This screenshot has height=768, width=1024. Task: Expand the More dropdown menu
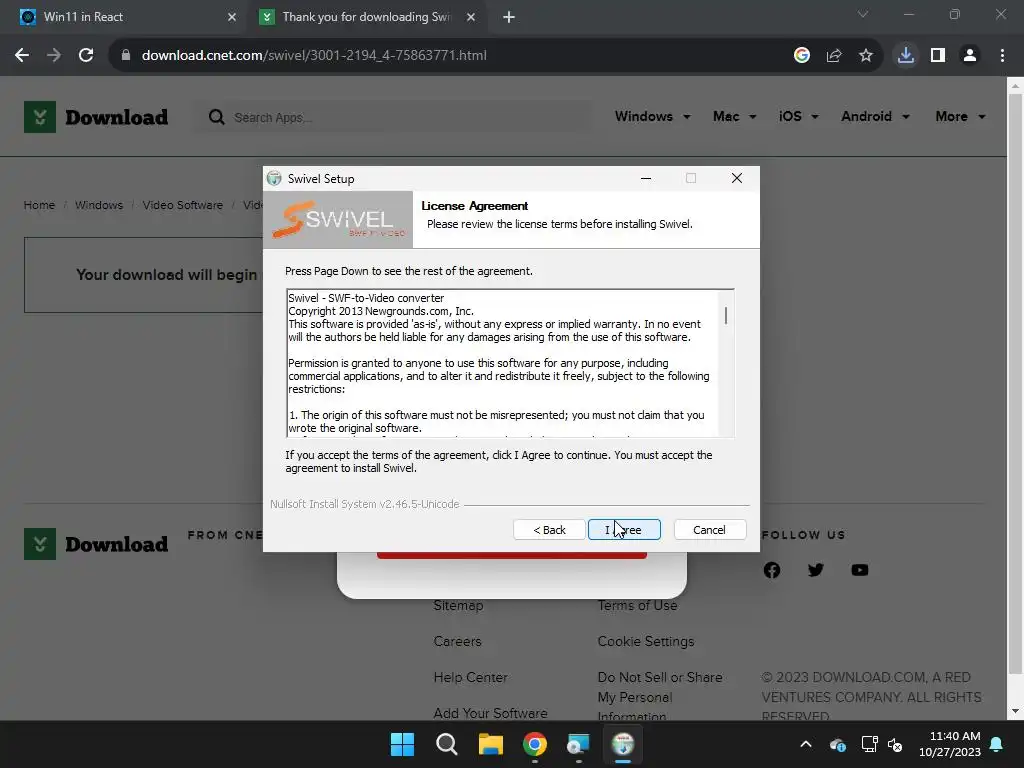[960, 116]
